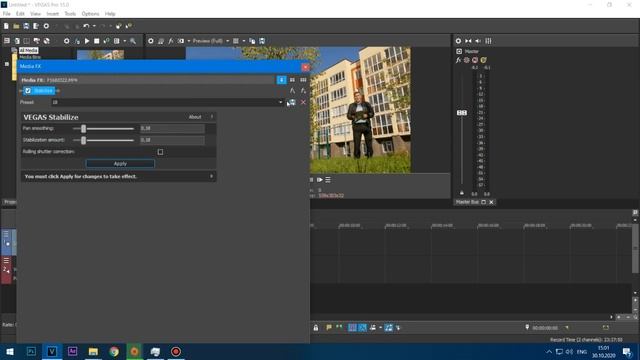Open the Preview (Full) quality dropdown

point(210,41)
